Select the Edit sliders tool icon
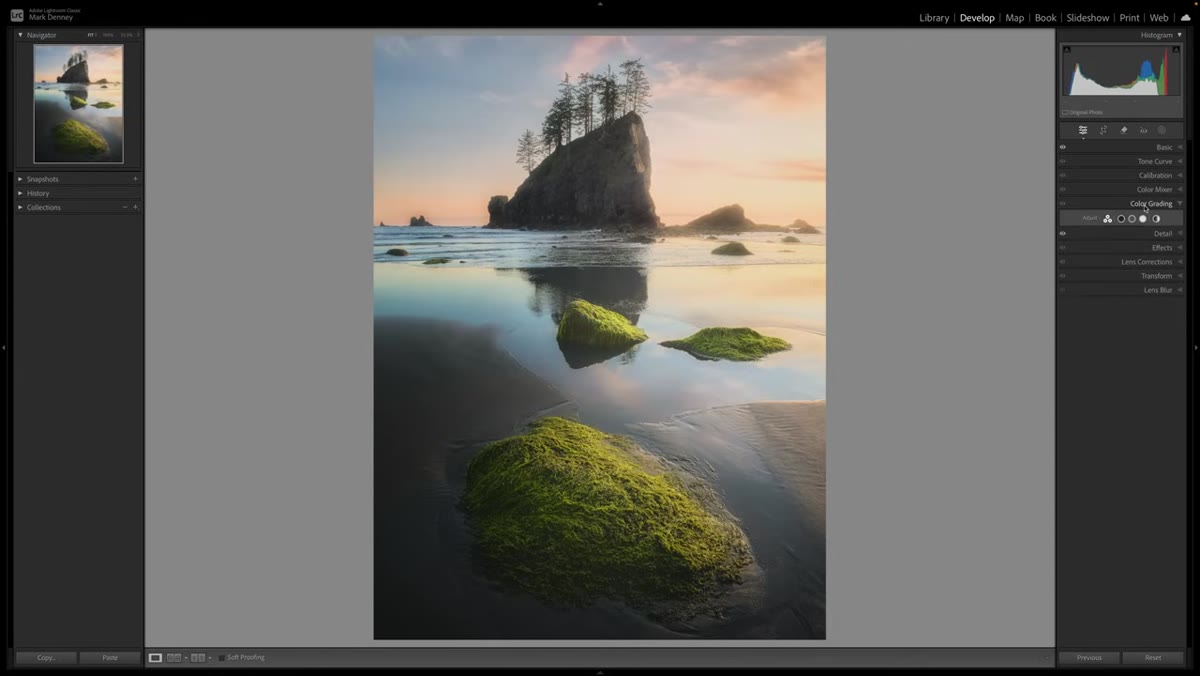The width and height of the screenshot is (1200, 676). pyautogui.click(x=1083, y=130)
